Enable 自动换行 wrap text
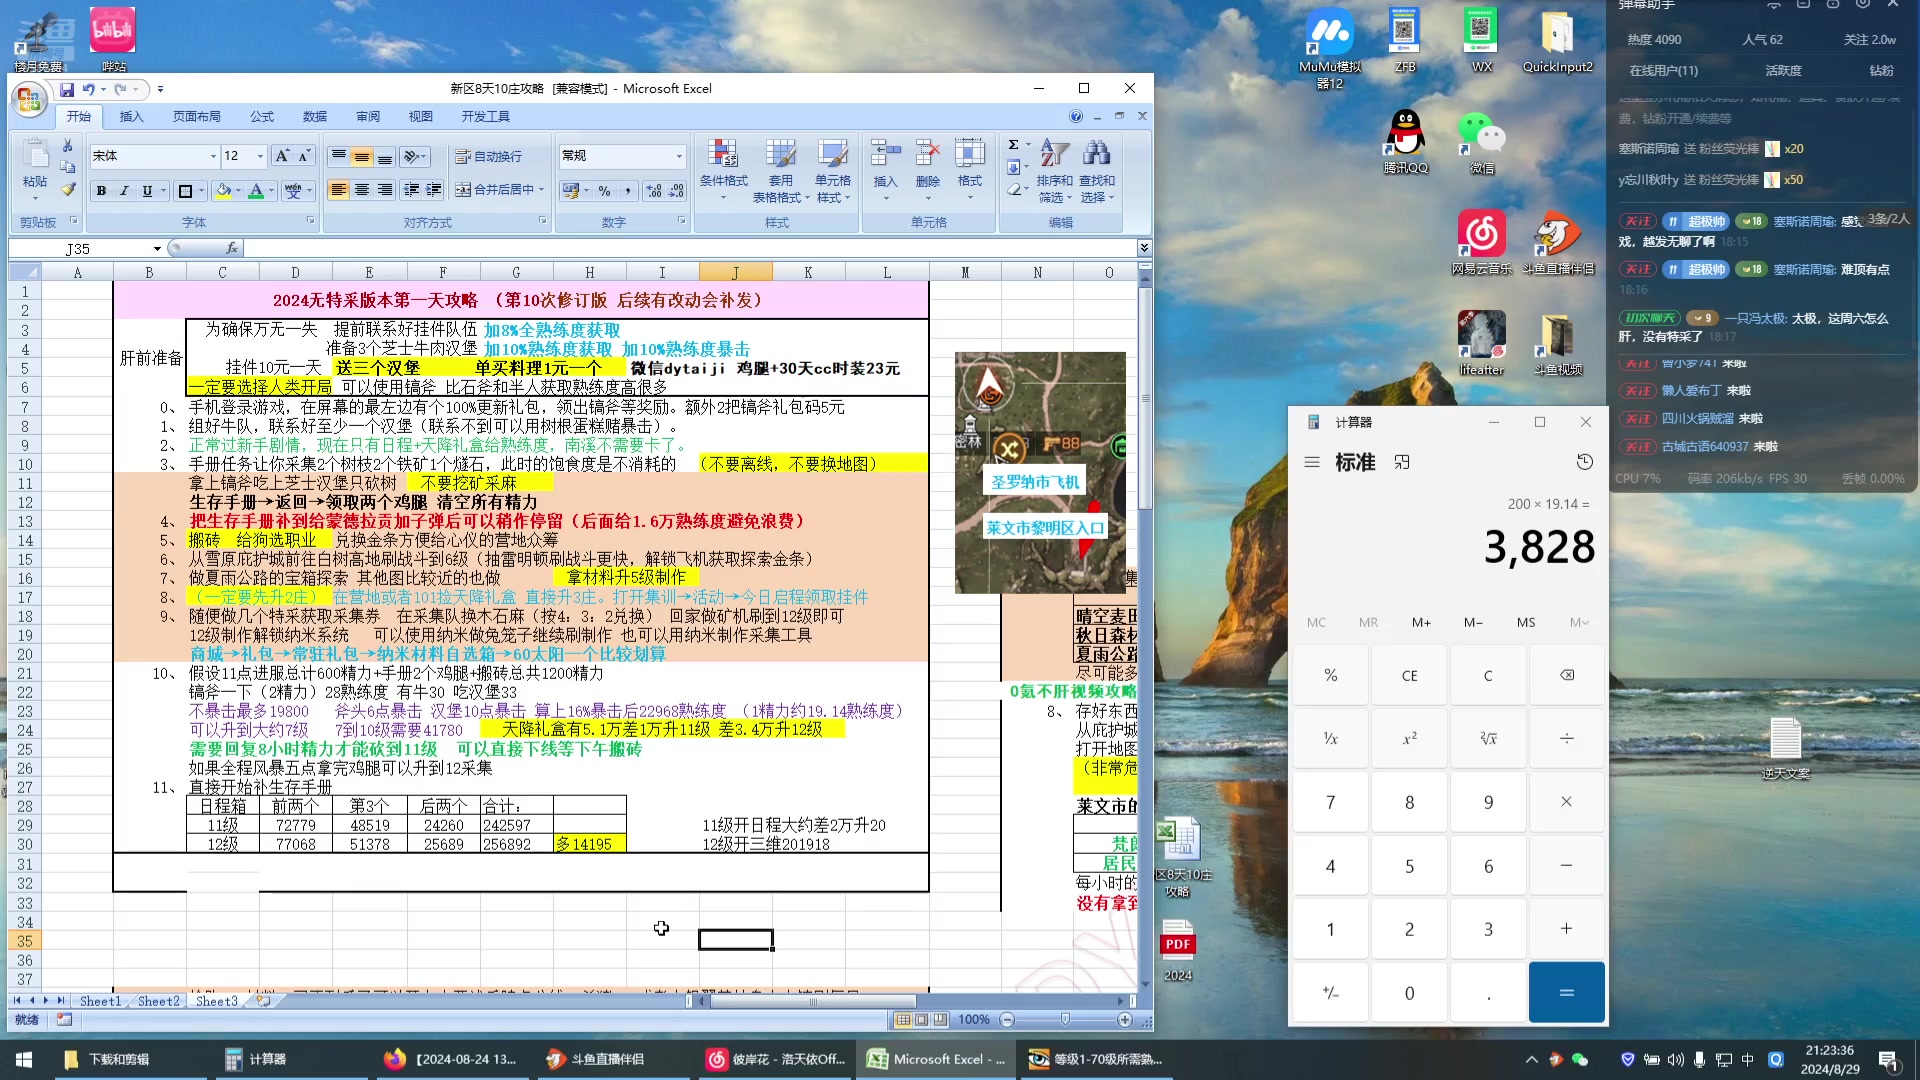This screenshot has height=1080, width=1920. click(489, 156)
